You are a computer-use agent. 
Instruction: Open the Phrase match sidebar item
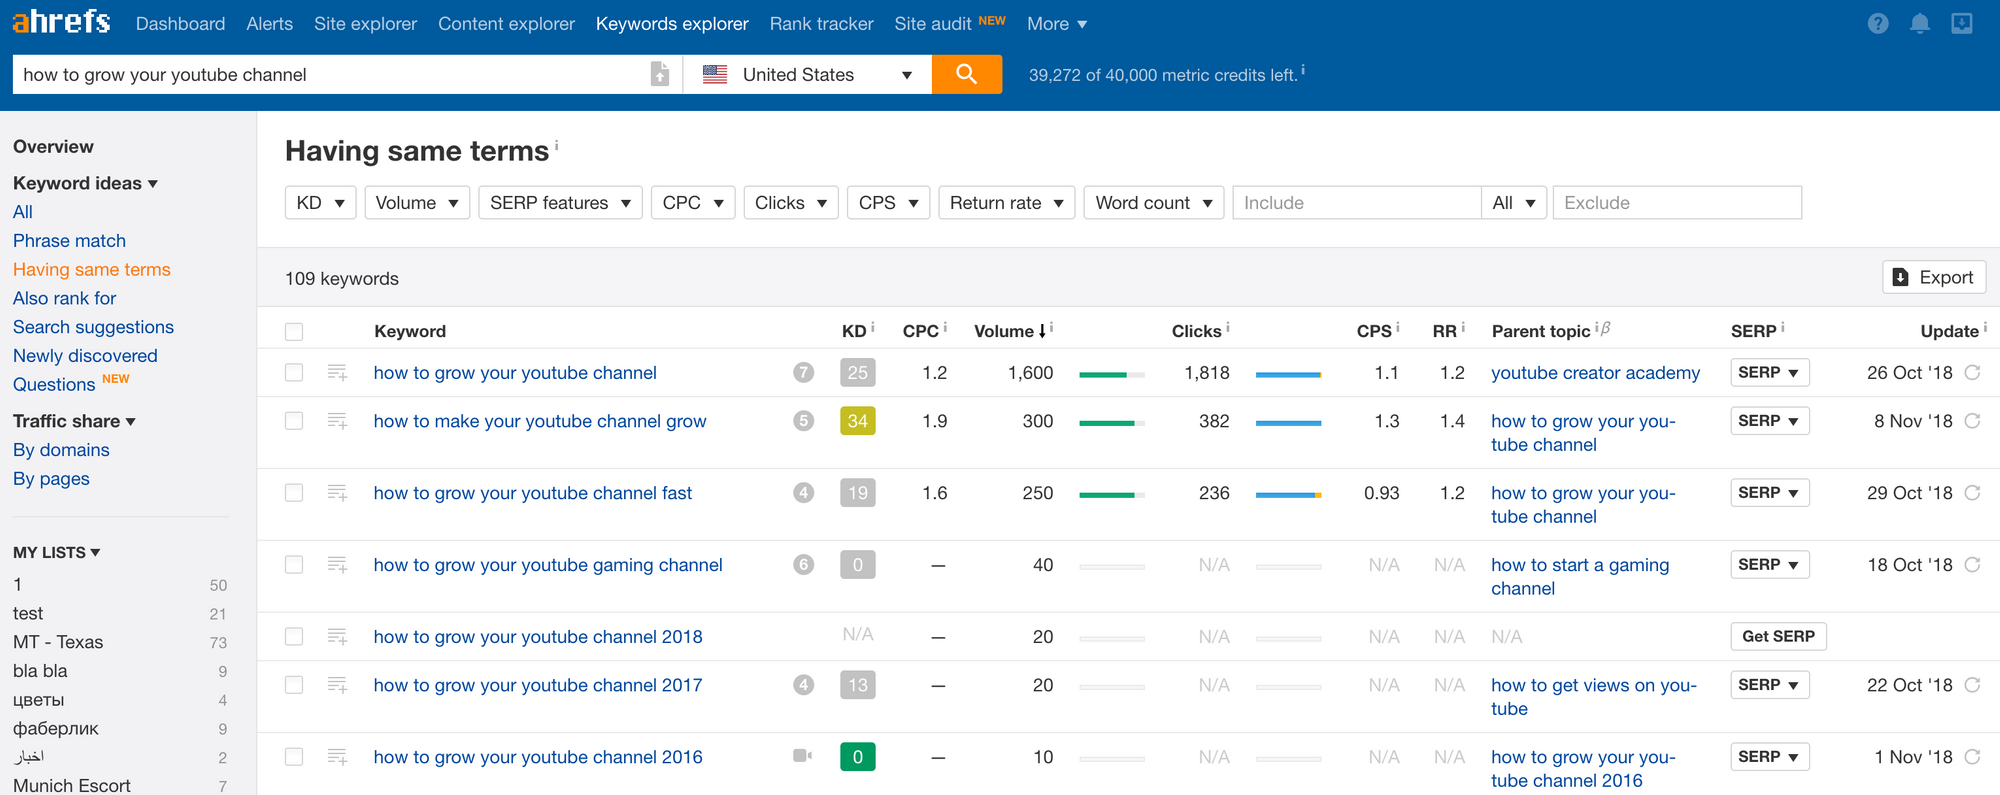point(69,241)
